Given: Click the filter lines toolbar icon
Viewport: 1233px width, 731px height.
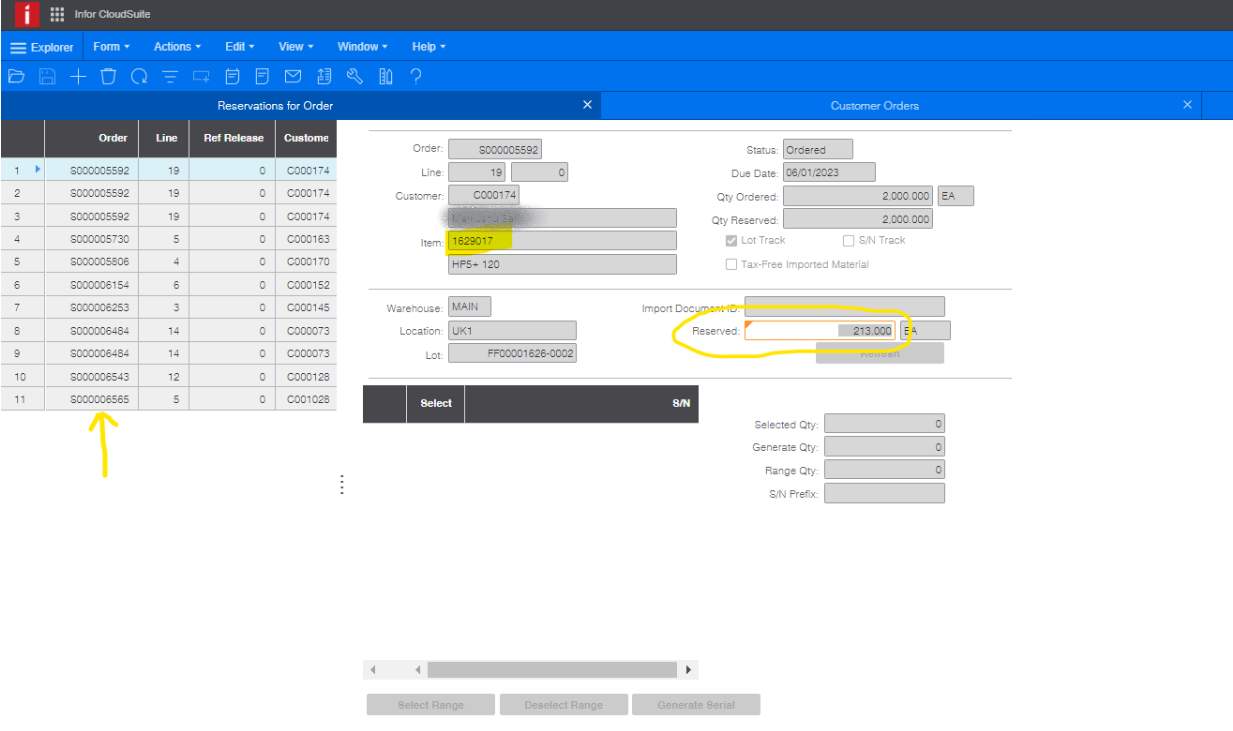Looking at the screenshot, I should click(x=171, y=76).
